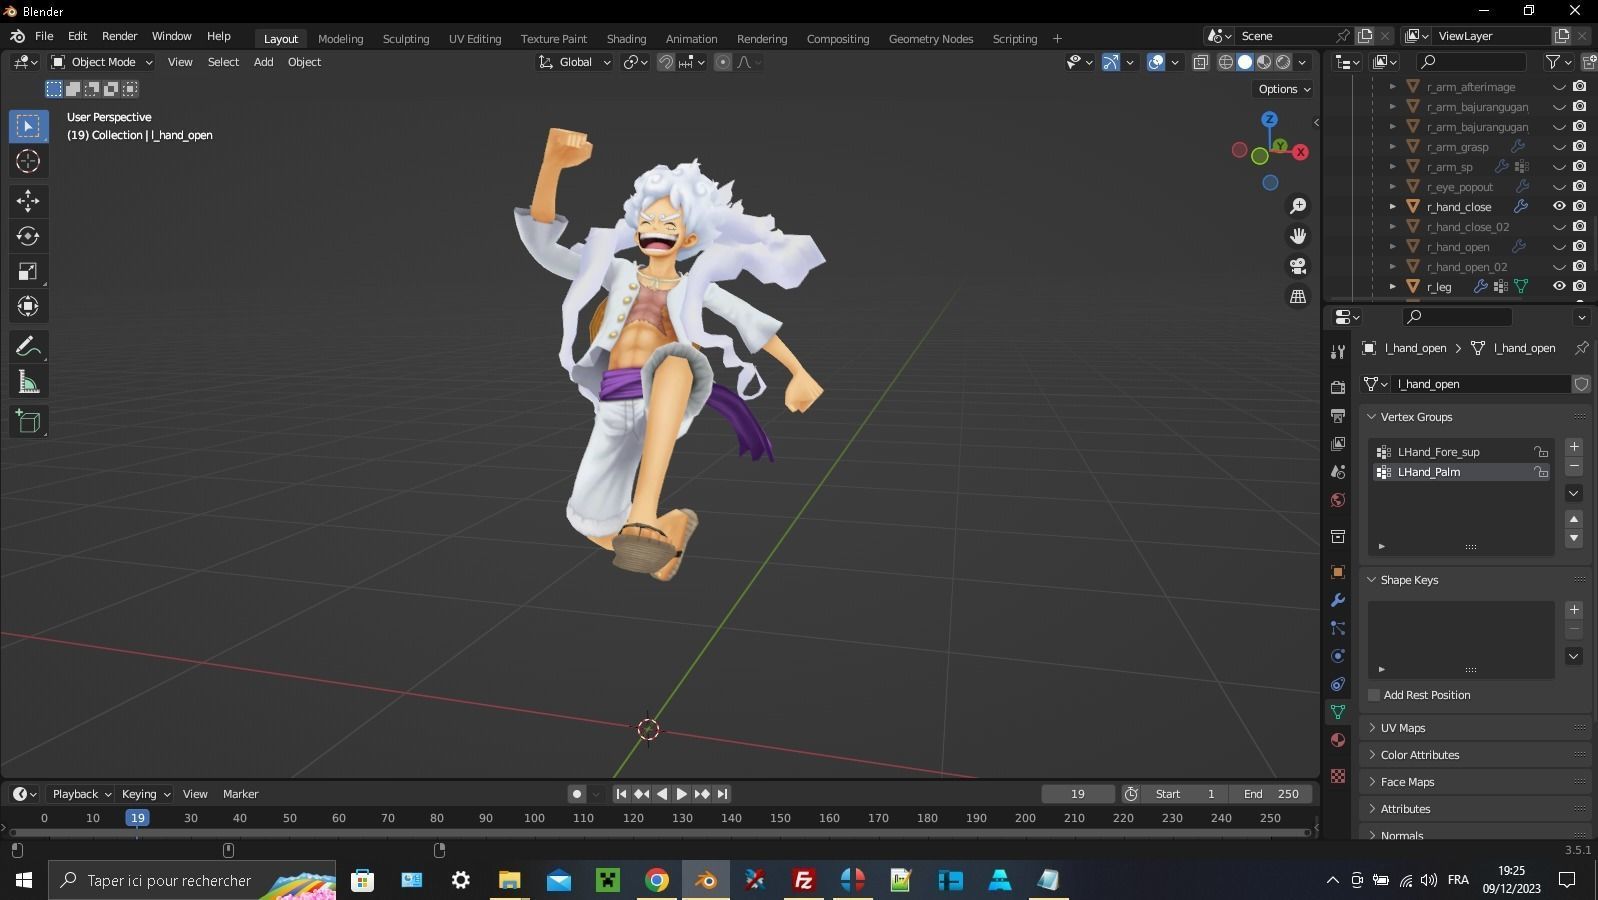The height and width of the screenshot is (900, 1598).
Task: Open the File menu
Action: pos(44,36)
